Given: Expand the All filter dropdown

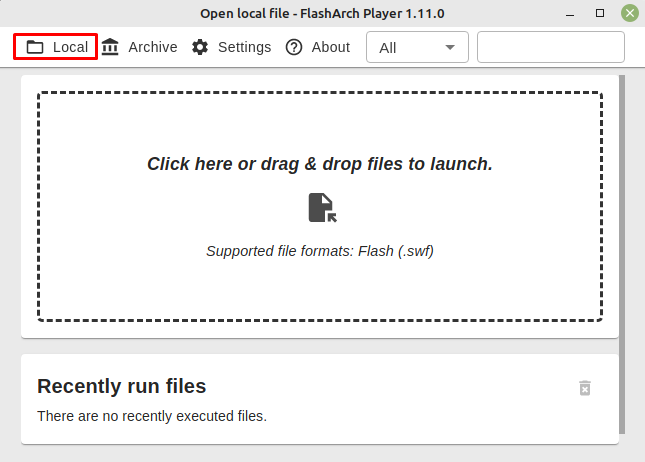Looking at the screenshot, I should coord(418,47).
